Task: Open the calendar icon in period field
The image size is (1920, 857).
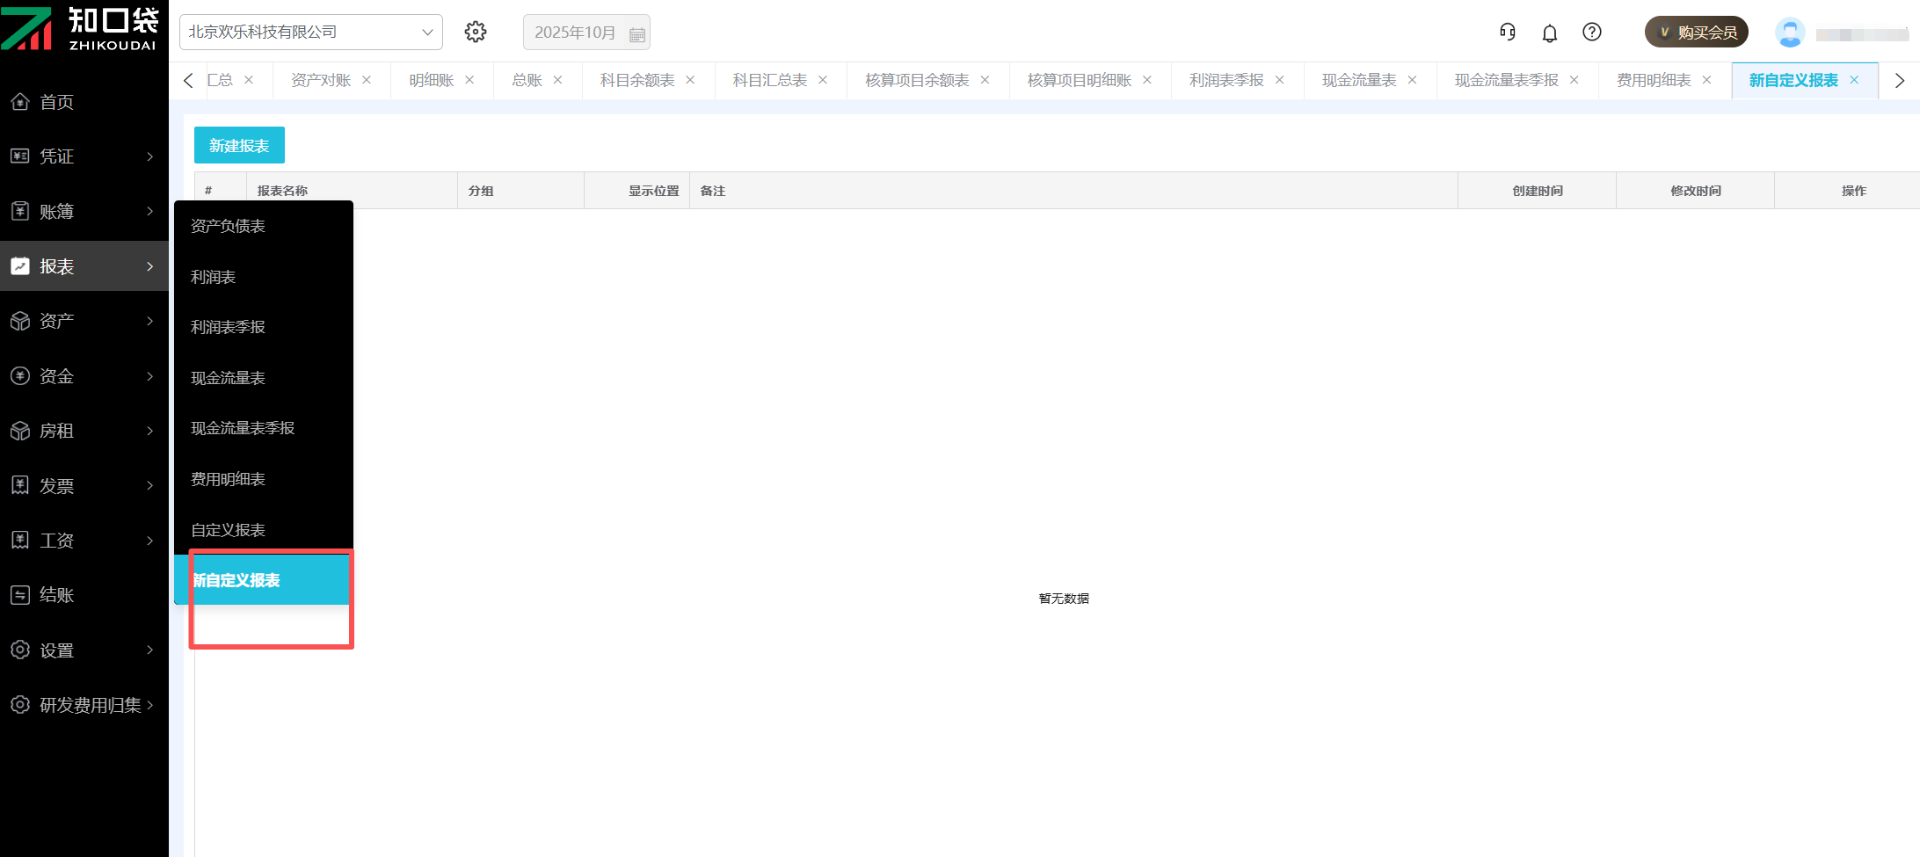Action: tap(637, 34)
